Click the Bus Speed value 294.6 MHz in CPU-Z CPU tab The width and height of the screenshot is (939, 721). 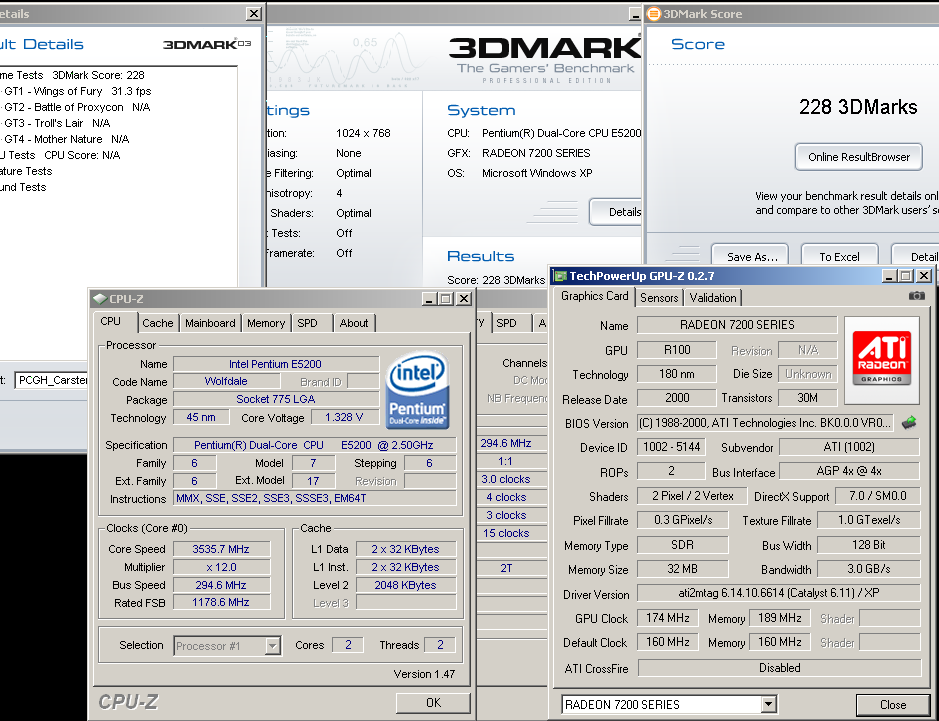coord(221,585)
